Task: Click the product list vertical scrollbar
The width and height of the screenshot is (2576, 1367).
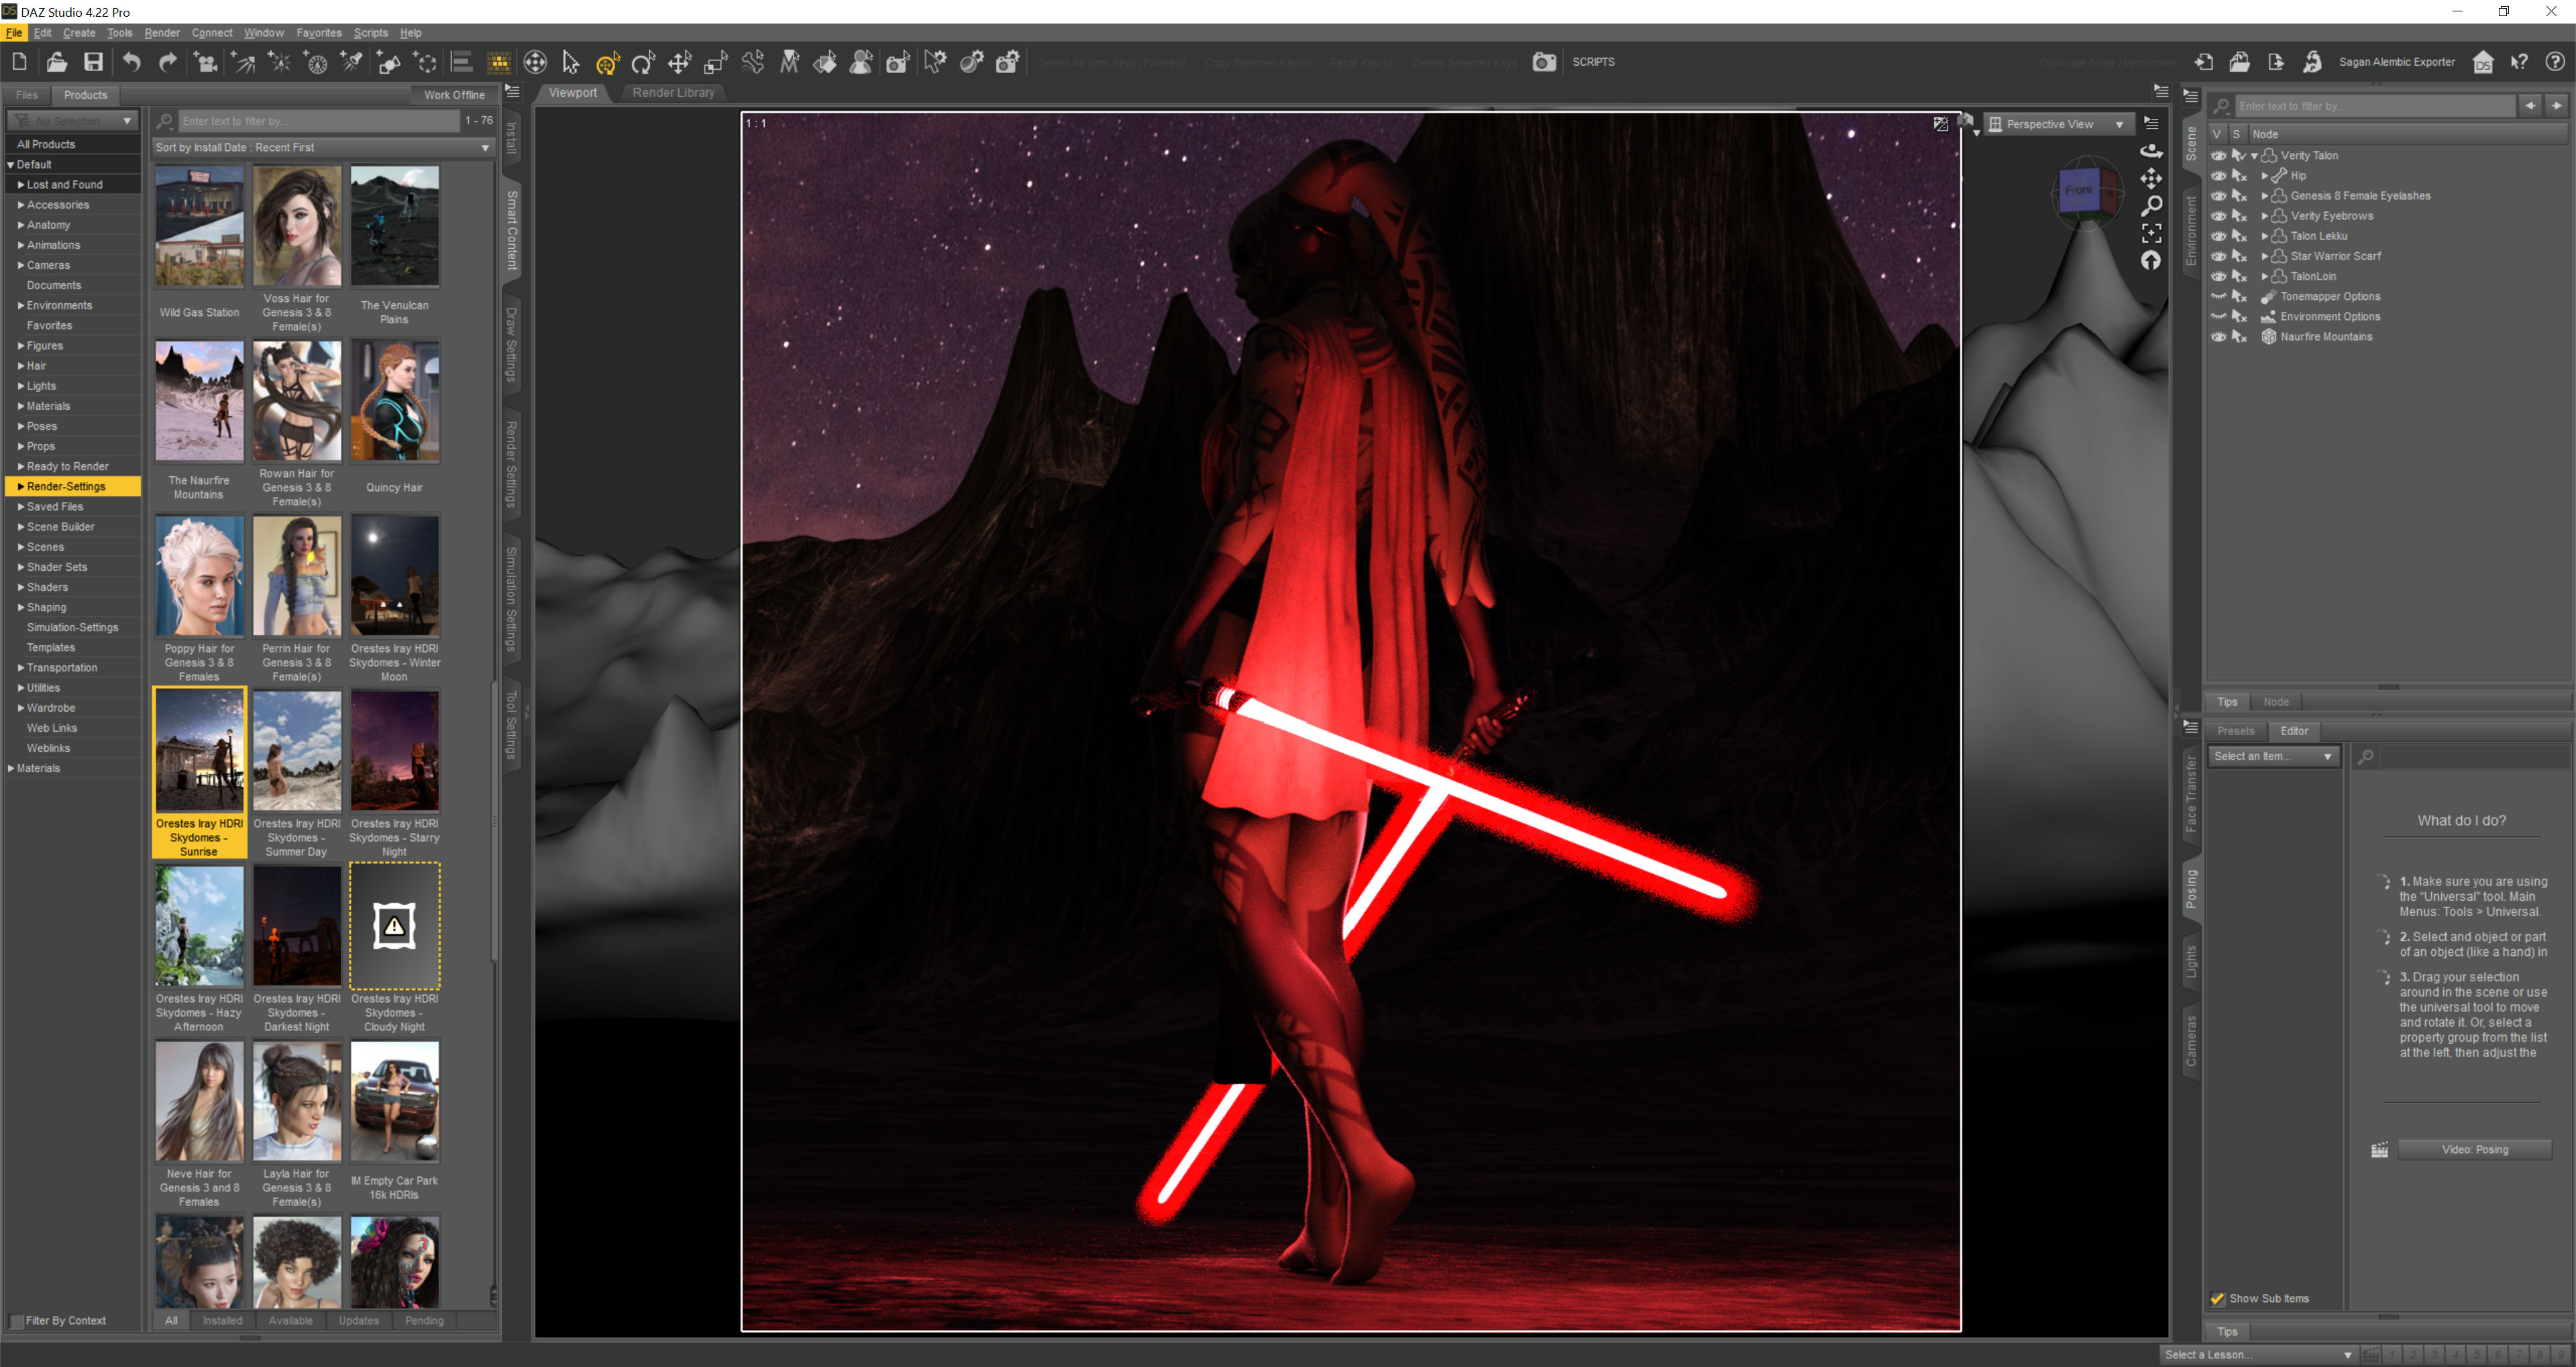Action: coord(493,820)
